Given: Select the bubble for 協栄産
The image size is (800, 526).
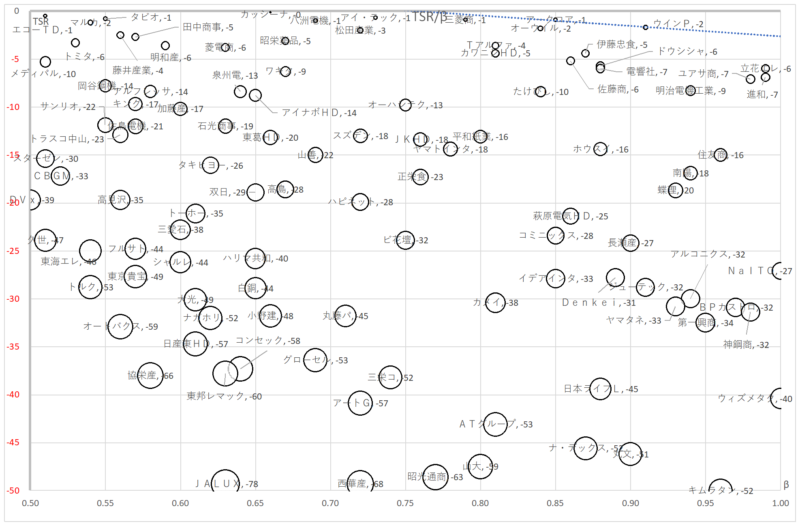Looking at the screenshot, I should point(150,376).
